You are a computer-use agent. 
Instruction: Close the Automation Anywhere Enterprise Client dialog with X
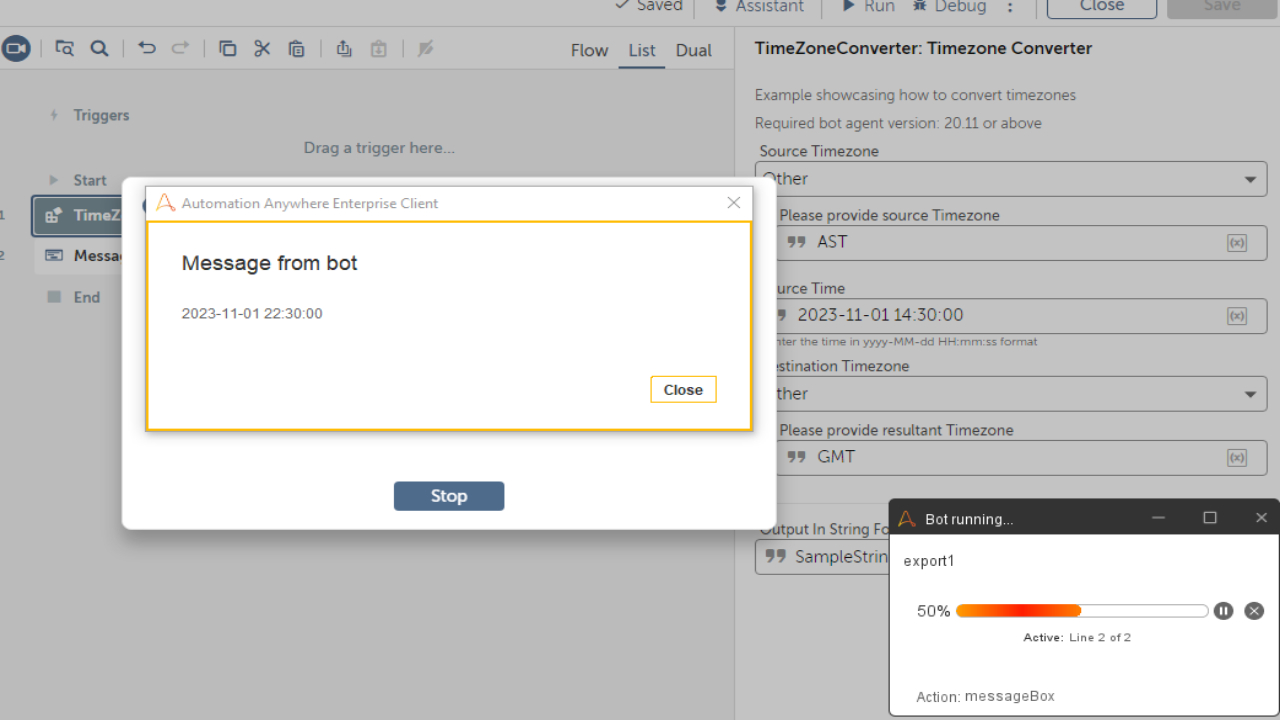point(734,203)
